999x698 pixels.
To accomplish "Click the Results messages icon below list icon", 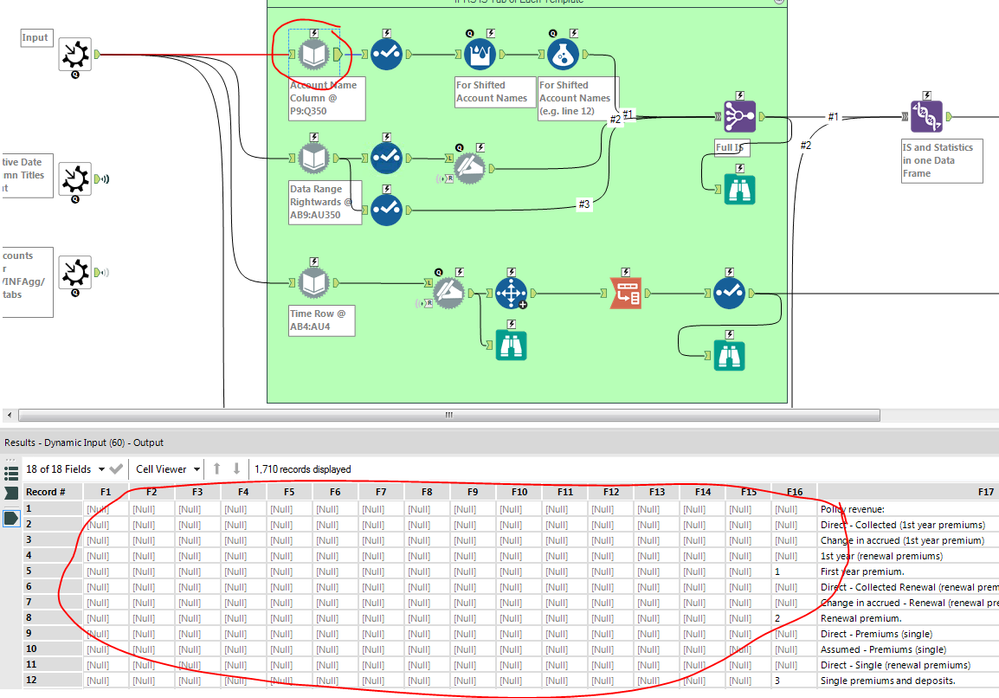I will (11, 492).
